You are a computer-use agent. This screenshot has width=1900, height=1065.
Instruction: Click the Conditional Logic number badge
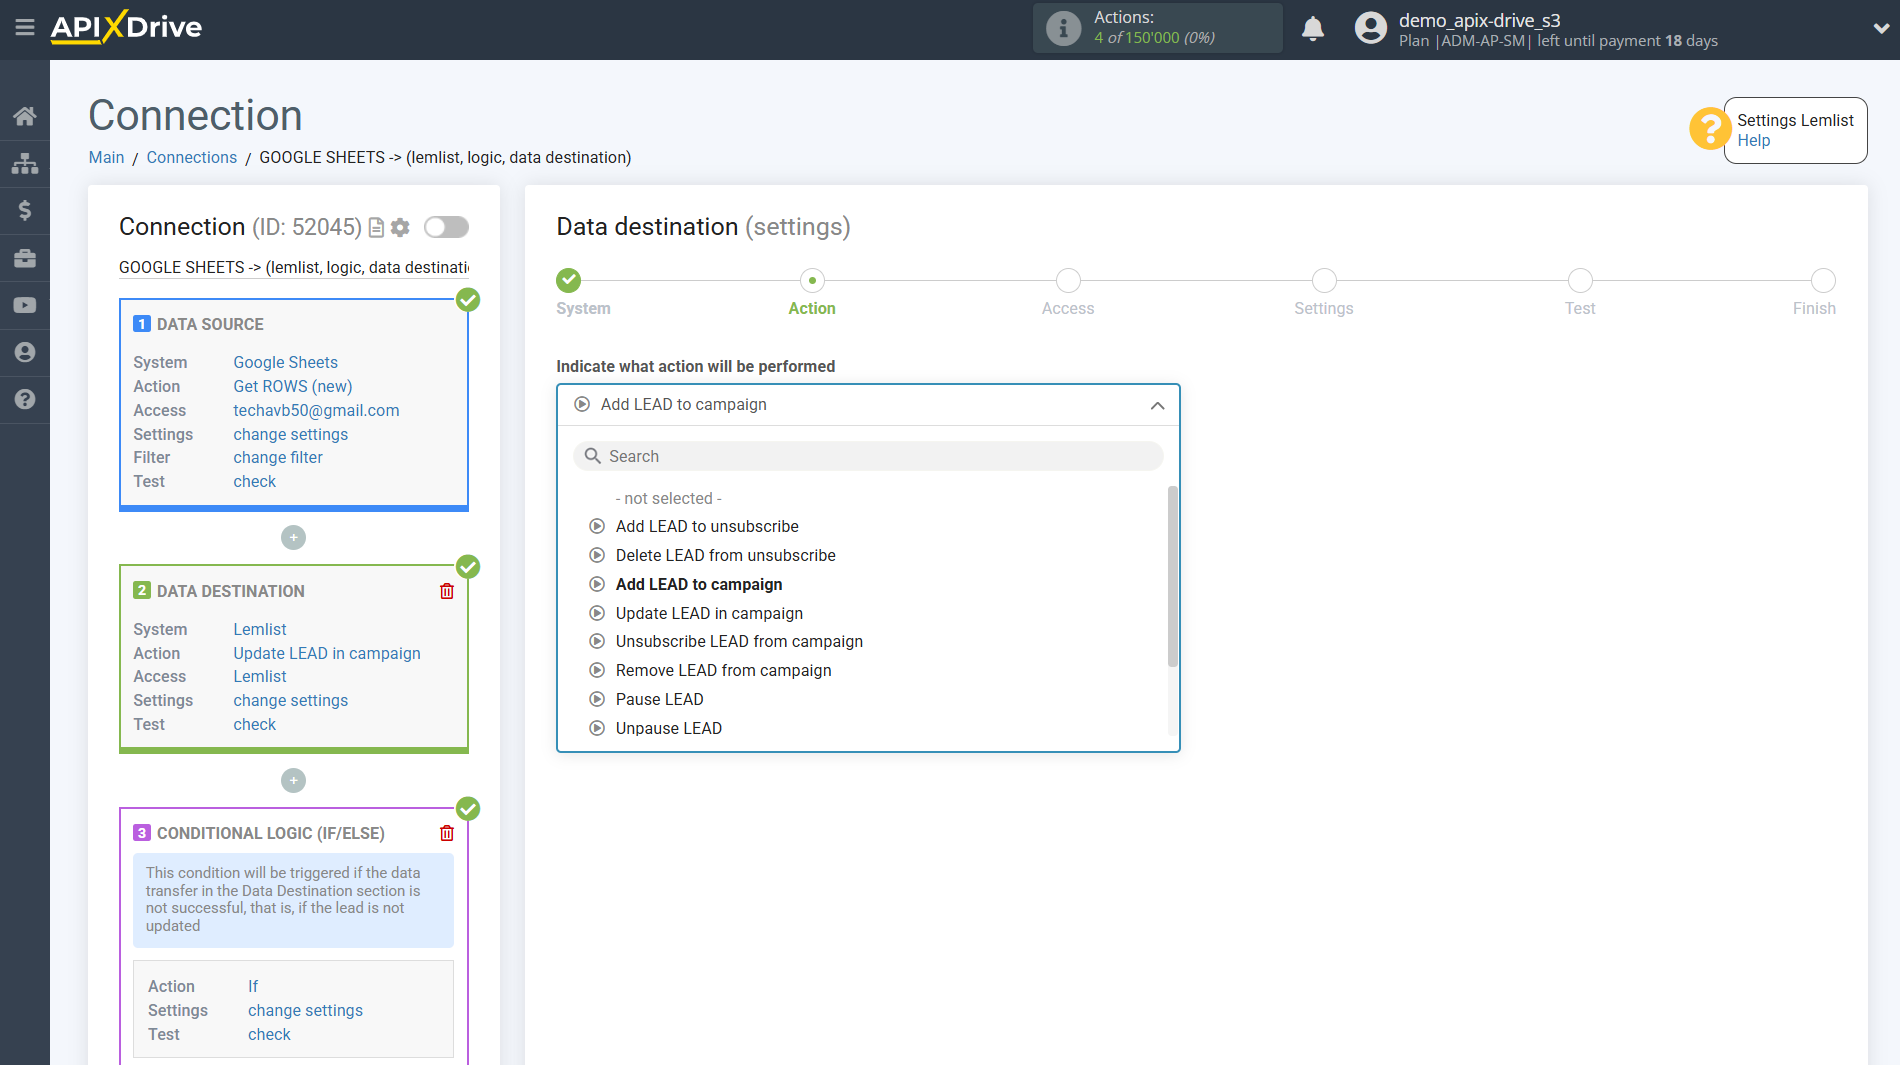[142, 833]
